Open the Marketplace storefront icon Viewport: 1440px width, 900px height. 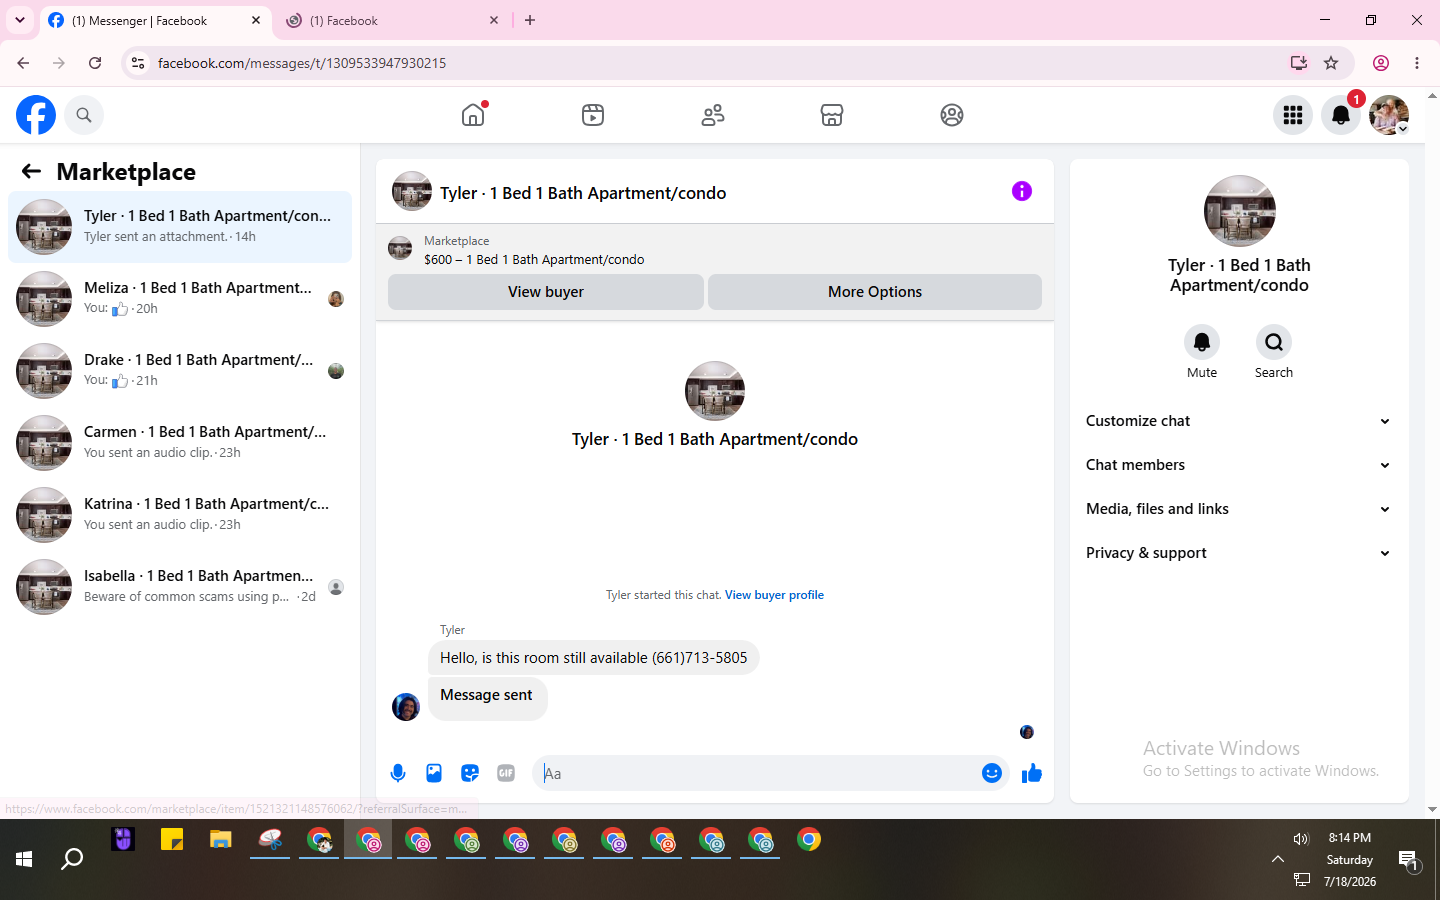832,115
